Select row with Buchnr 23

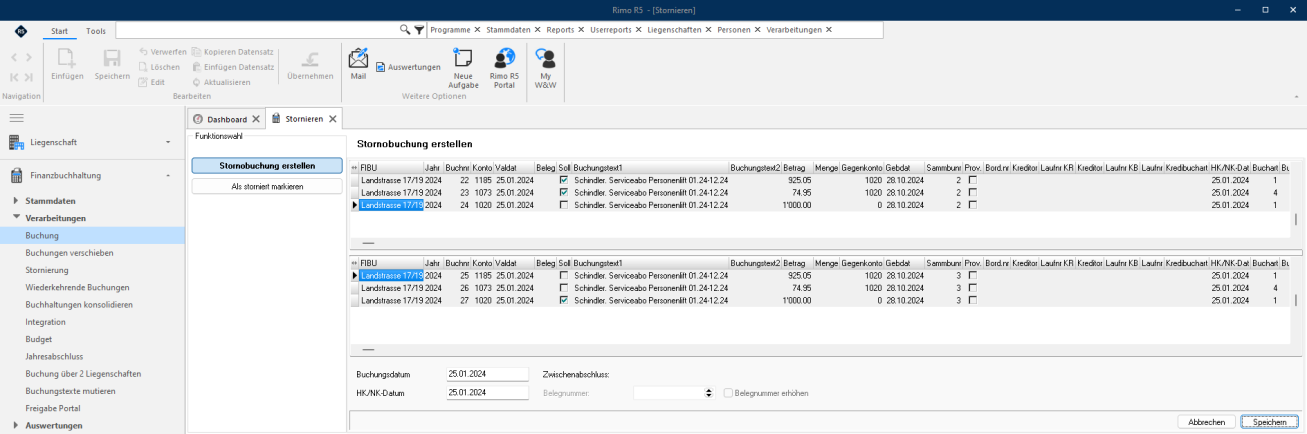[820, 193]
